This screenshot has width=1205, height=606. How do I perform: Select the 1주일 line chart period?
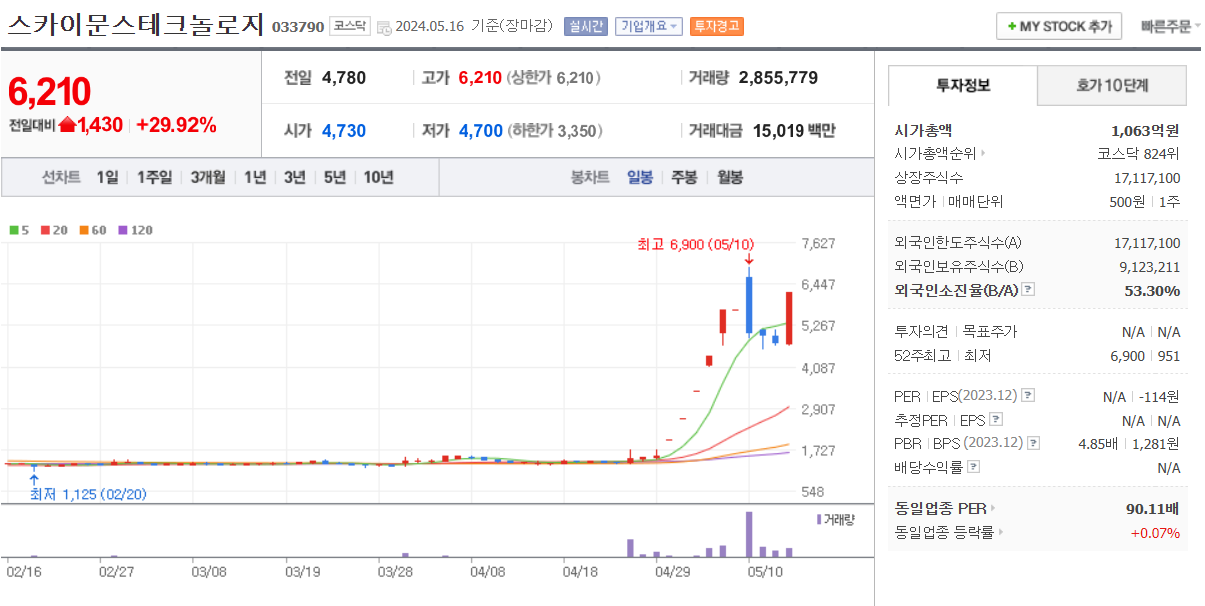pos(154,177)
